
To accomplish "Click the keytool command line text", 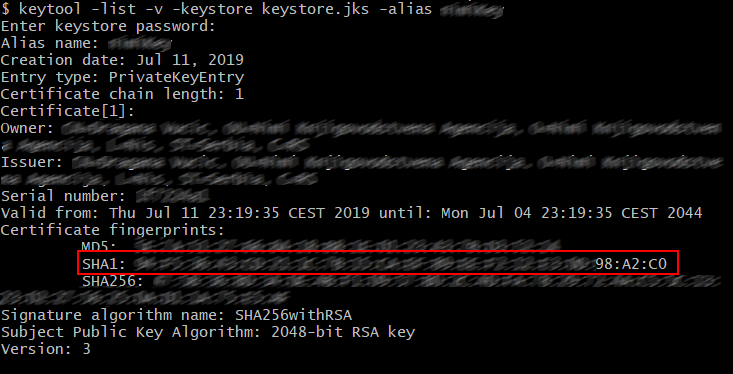I will click(x=252, y=9).
